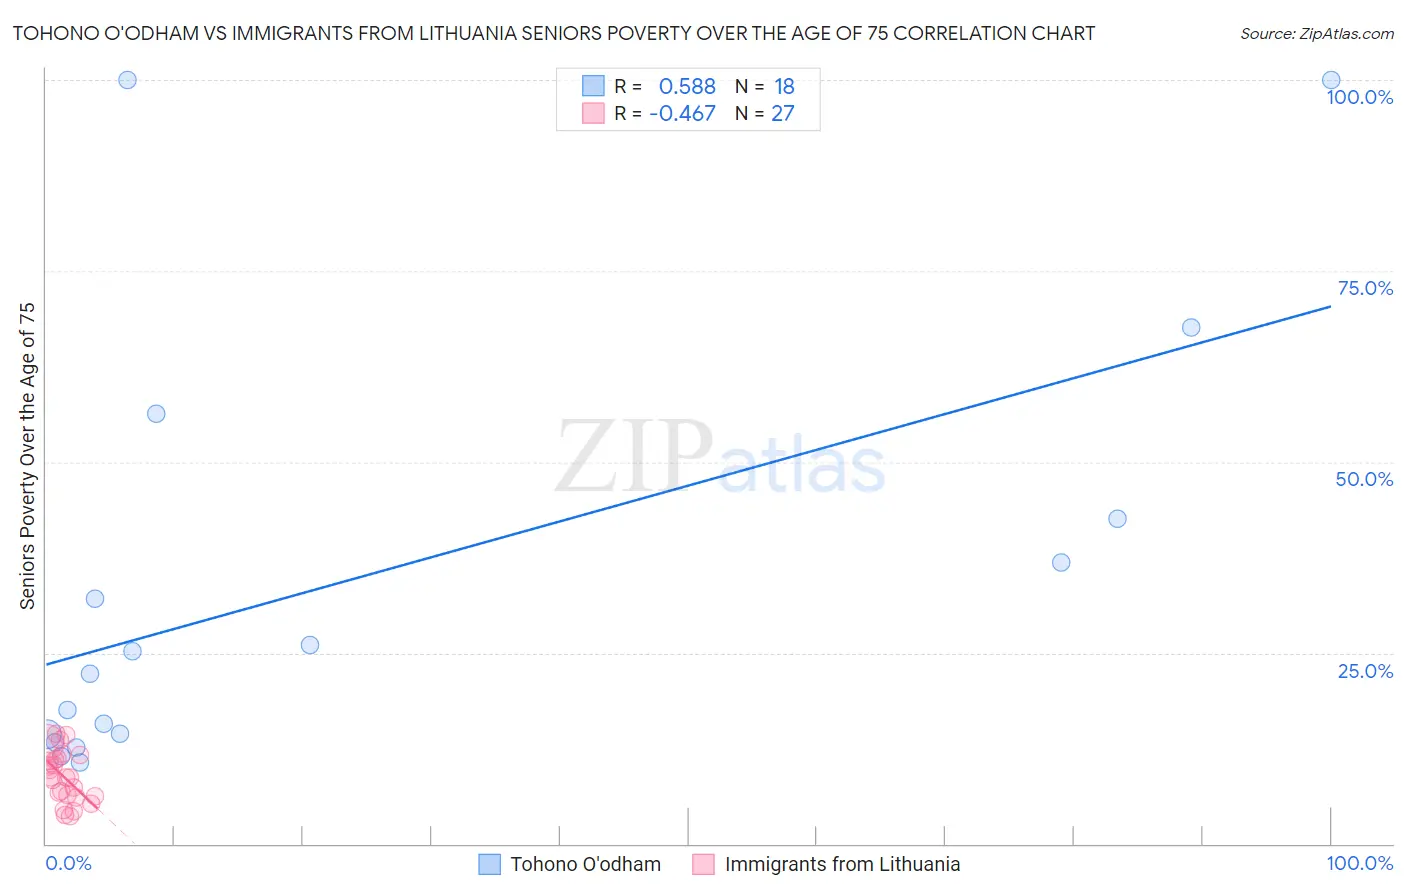Click the pink swatch beside R = -0.467
The image size is (1406, 892).
[x=593, y=113]
